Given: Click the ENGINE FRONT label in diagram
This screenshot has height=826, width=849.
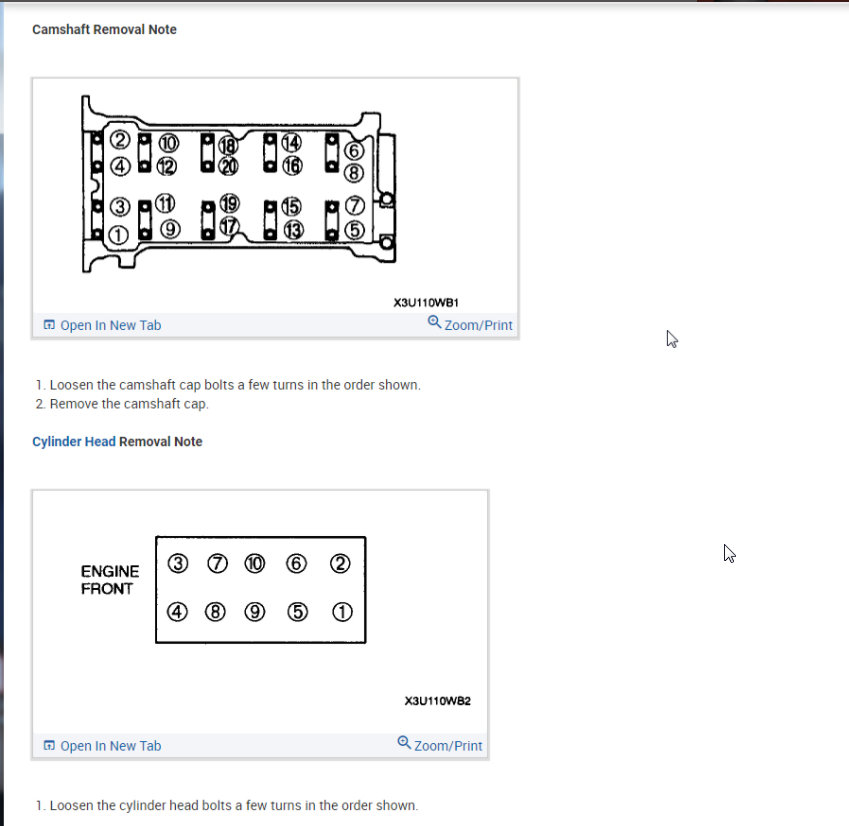Looking at the screenshot, I should [x=110, y=580].
